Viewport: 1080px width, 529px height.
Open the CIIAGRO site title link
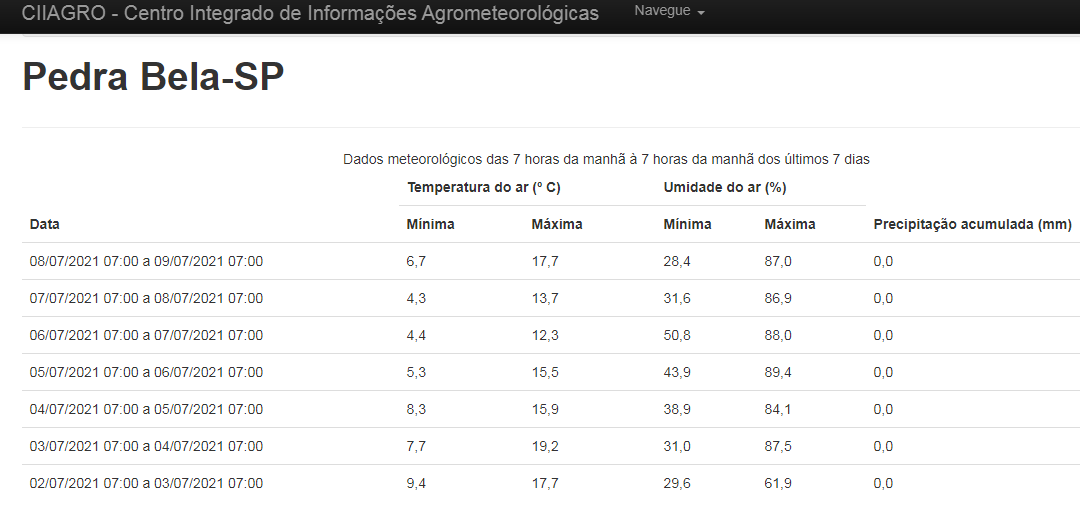(310, 13)
